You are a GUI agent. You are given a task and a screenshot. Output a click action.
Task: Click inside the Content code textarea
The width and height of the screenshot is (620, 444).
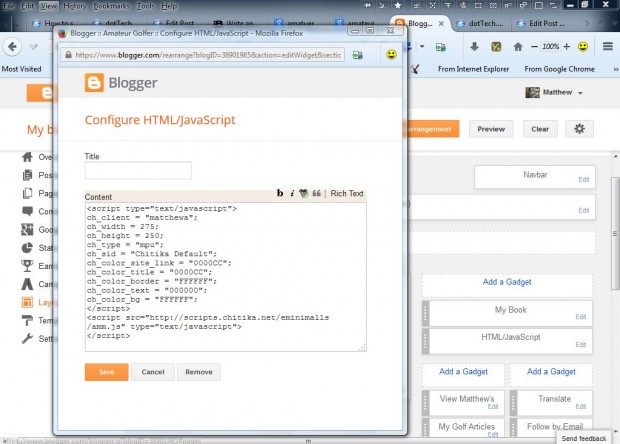pos(225,277)
